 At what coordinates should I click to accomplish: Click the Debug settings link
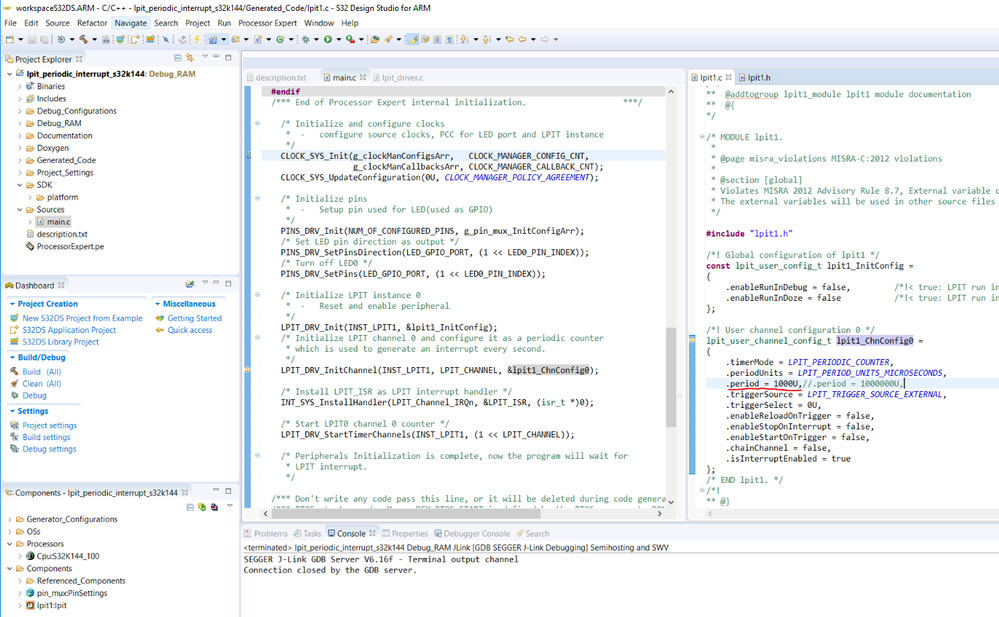[49, 449]
